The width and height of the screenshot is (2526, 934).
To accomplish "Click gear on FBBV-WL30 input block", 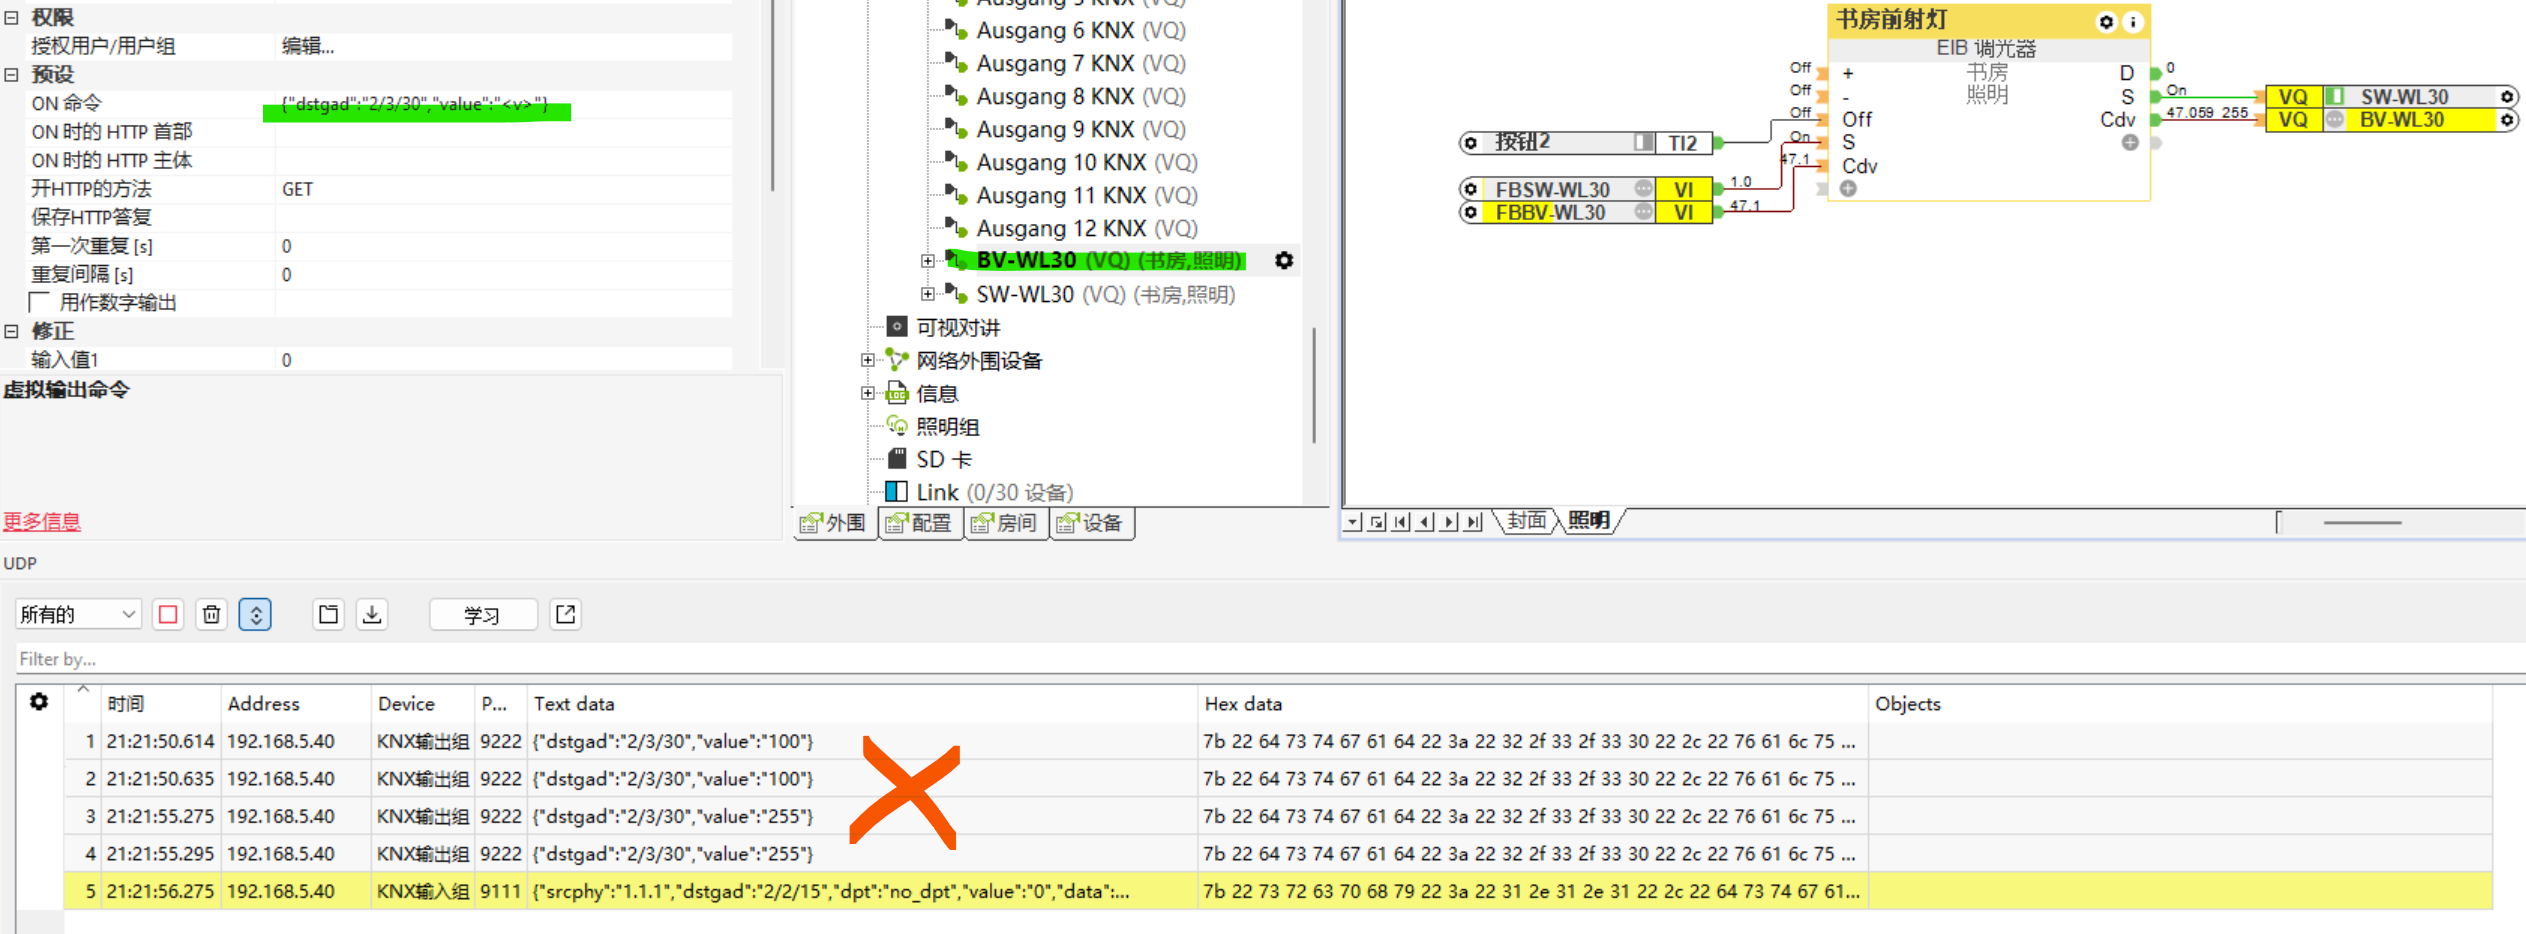I will tap(1471, 212).
